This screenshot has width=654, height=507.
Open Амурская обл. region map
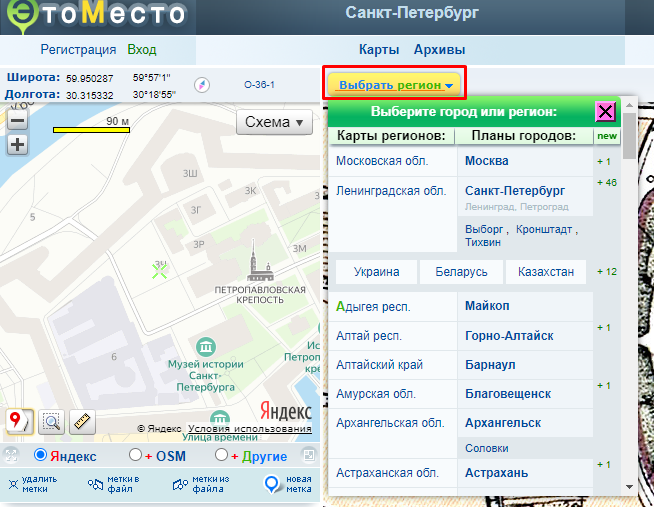pyautogui.click(x=376, y=394)
